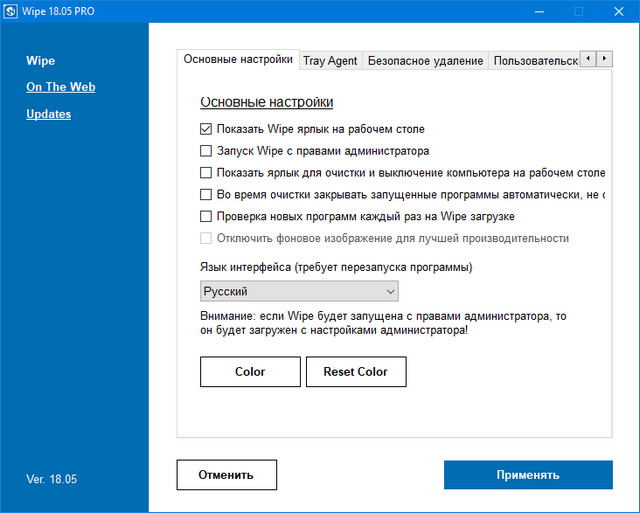This screenshot has height=513, width=640.
Task: Click the Применять apply button
Action: [x=528, y=475]
